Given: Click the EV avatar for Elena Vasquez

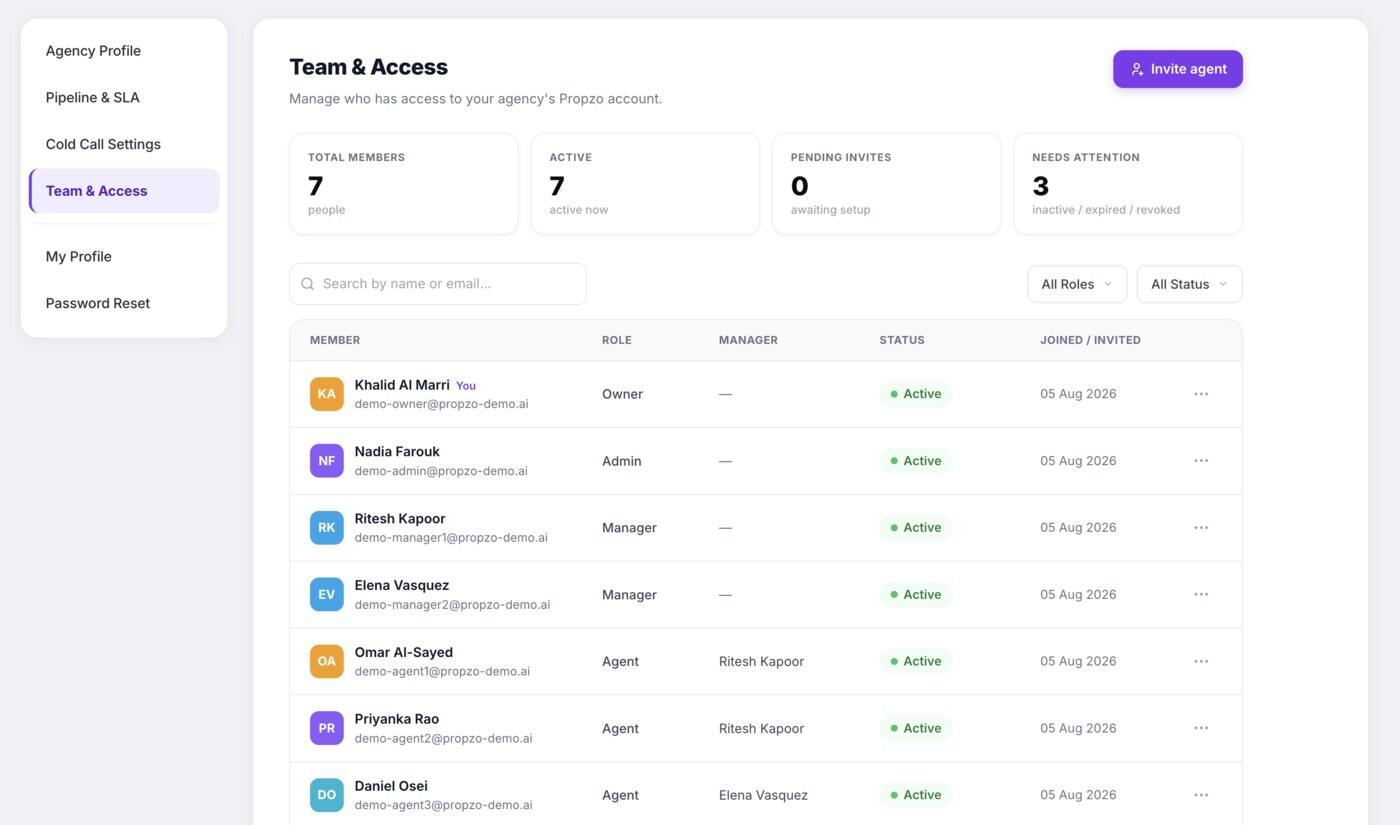Looking at the screenshot, I should (327, 595).
